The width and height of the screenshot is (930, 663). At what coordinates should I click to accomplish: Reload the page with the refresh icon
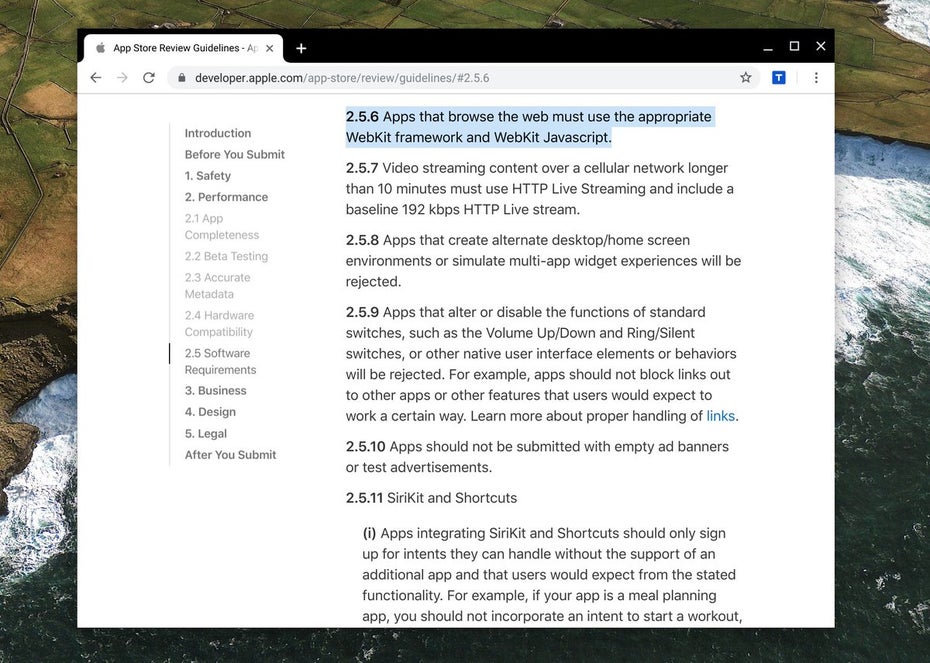tap(149, 78)
